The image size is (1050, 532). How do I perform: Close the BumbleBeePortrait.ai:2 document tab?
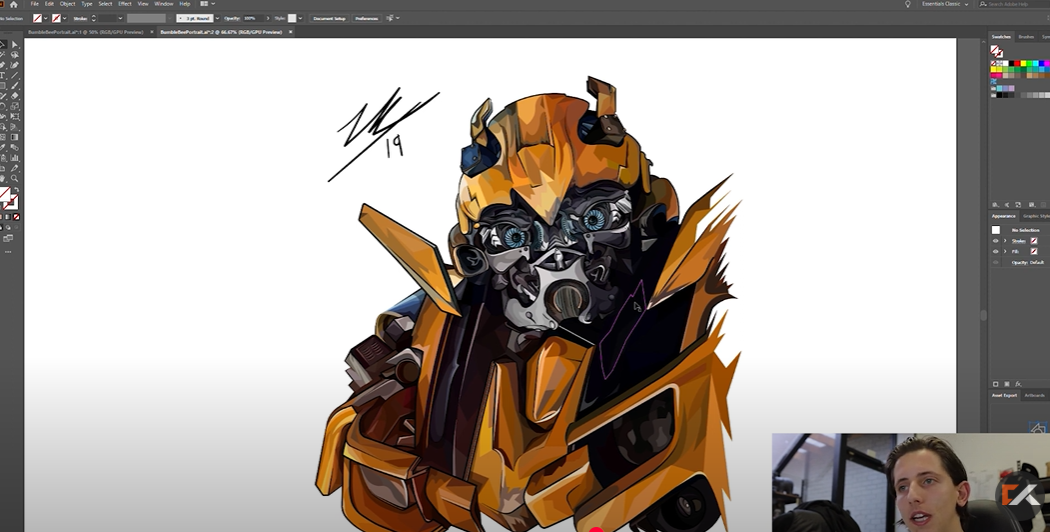(x=291, y=31)
